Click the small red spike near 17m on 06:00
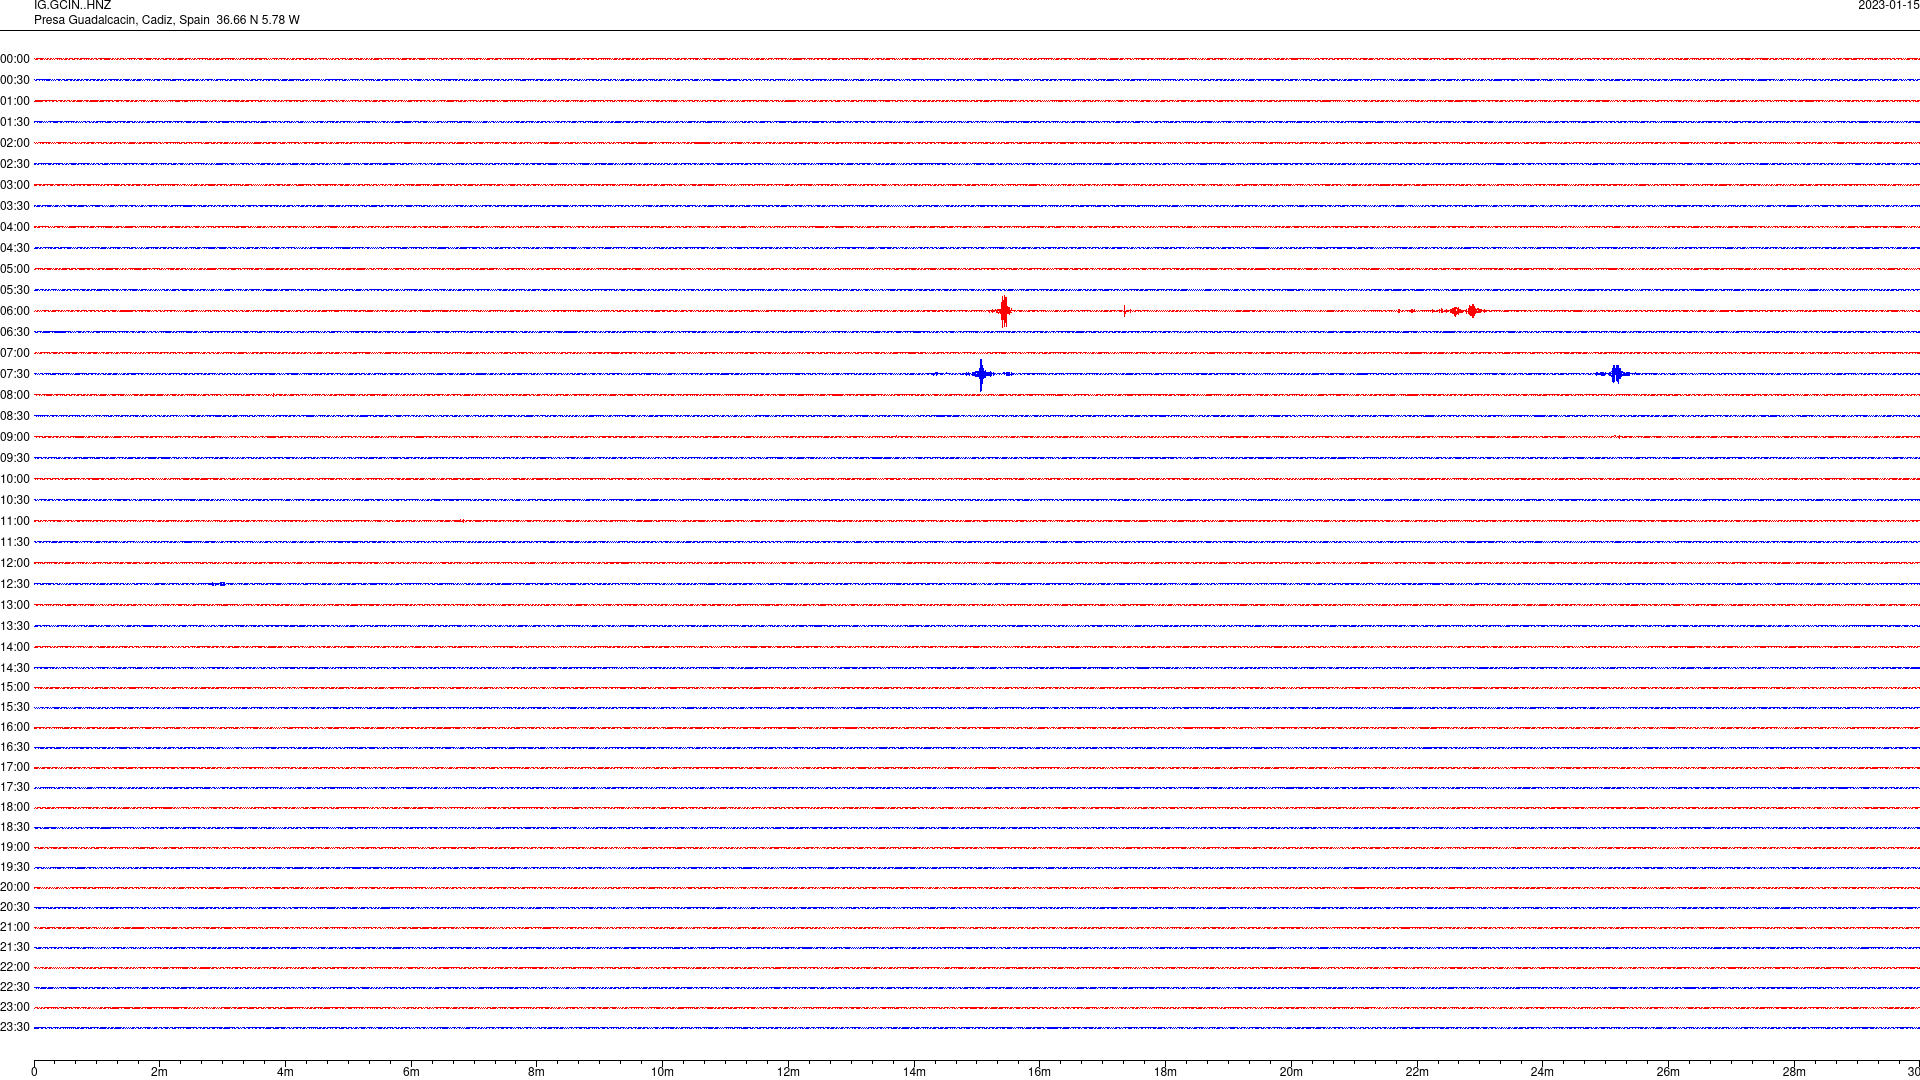This screenshot has height=1080, width=1920. 1125,311
